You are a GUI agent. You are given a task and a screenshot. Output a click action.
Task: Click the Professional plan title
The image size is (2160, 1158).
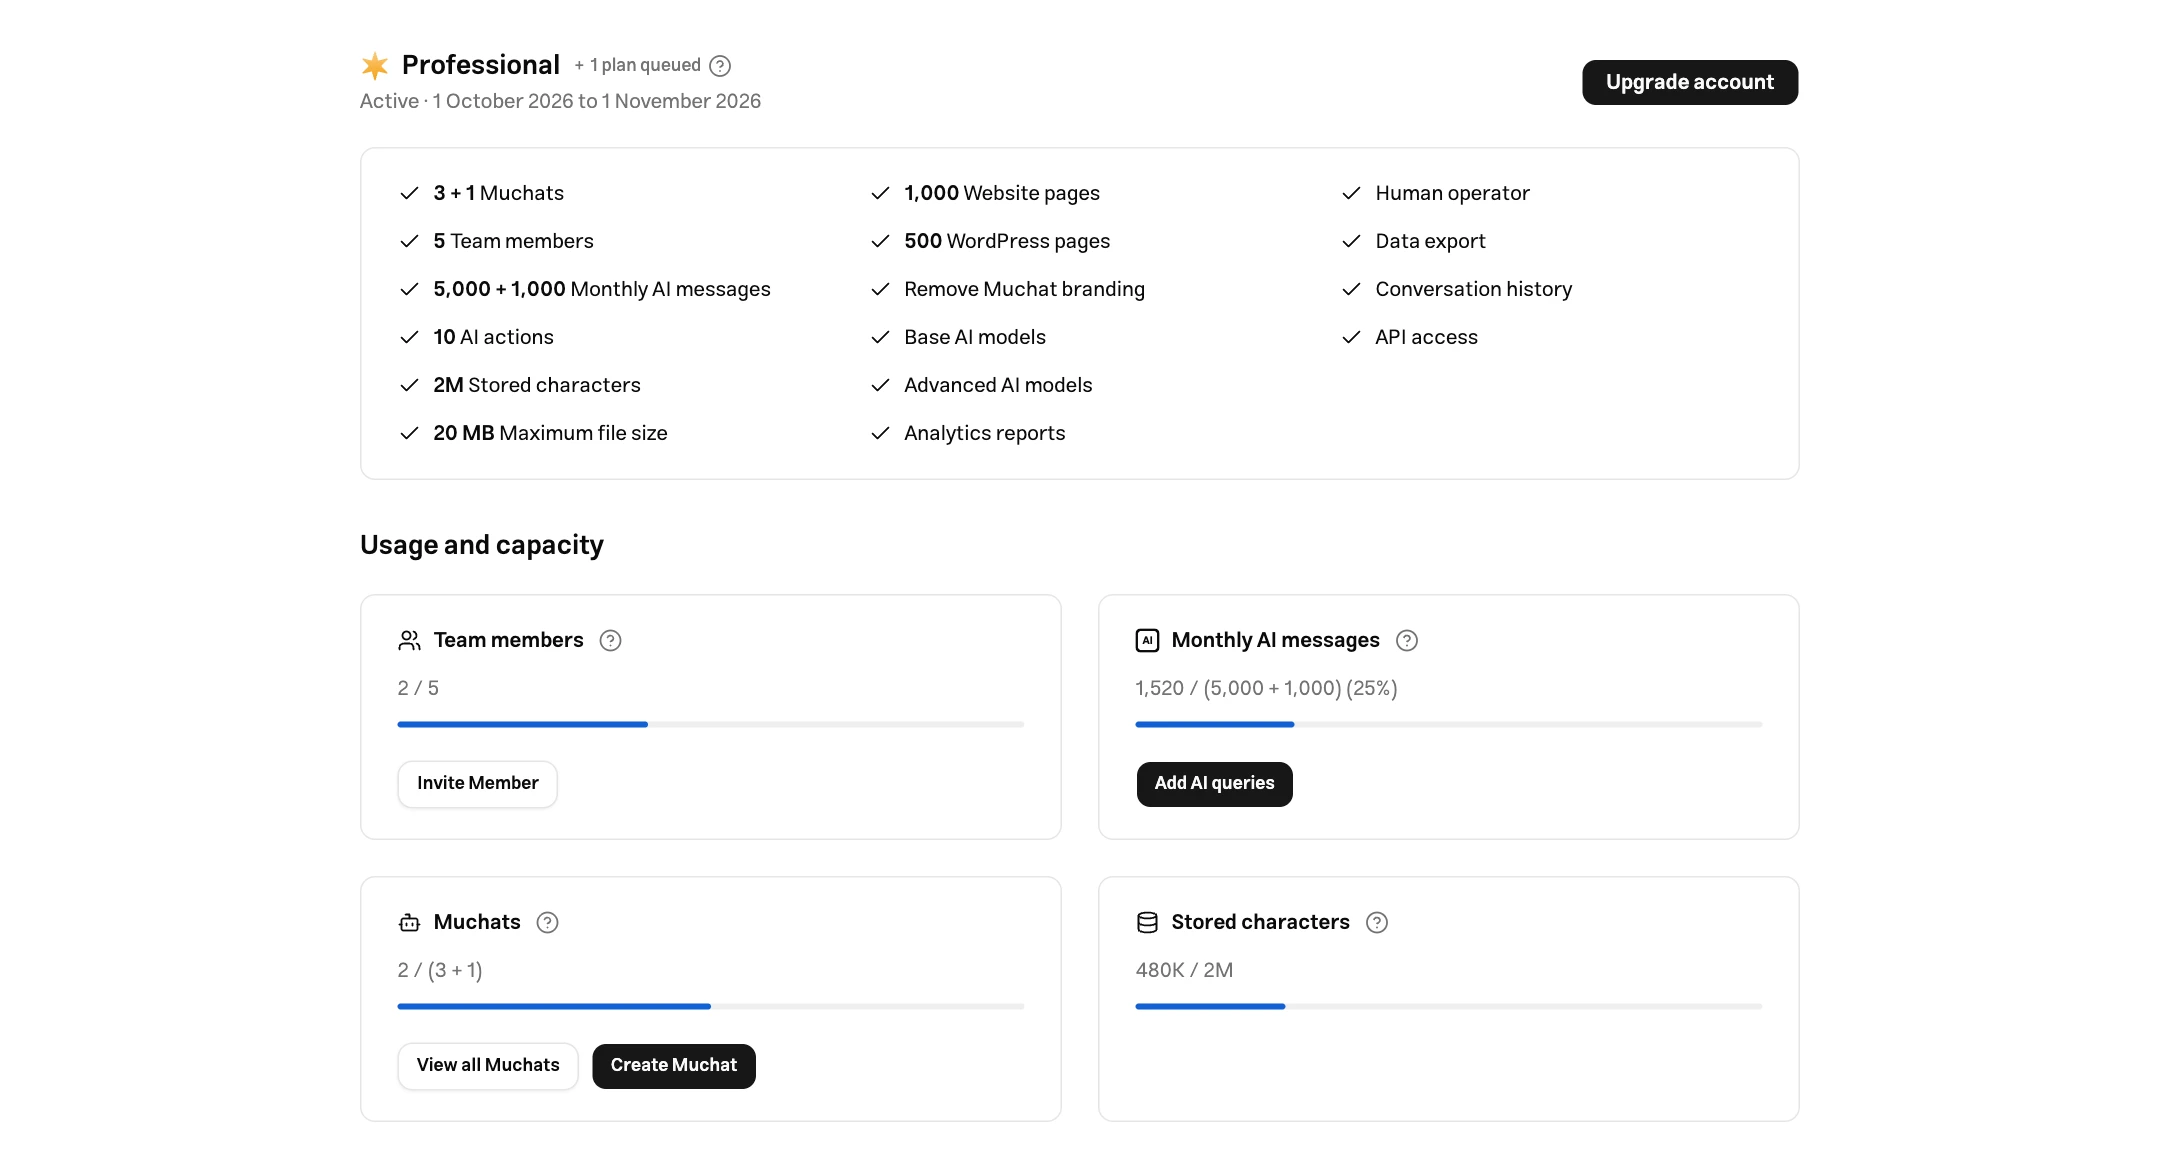point(481,65)
